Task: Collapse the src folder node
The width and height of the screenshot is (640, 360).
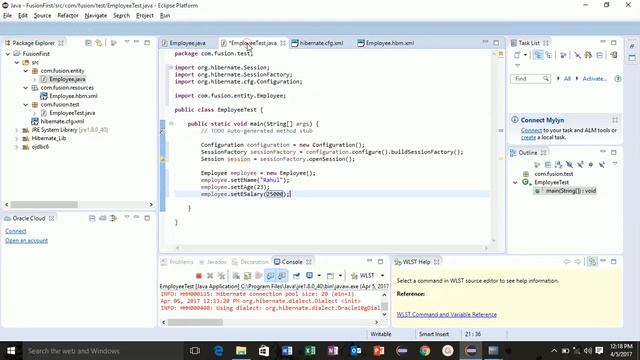Action: tap(17, 62)
